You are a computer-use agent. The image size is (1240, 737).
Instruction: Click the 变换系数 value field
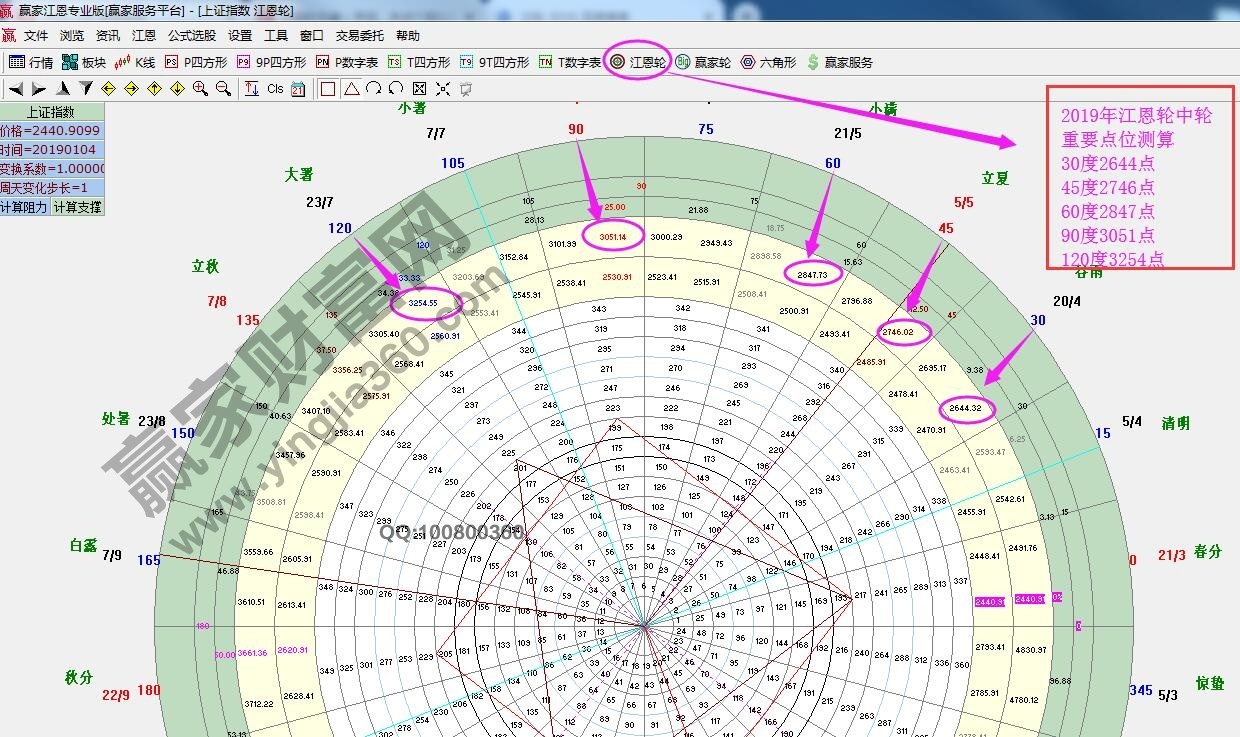51,169
